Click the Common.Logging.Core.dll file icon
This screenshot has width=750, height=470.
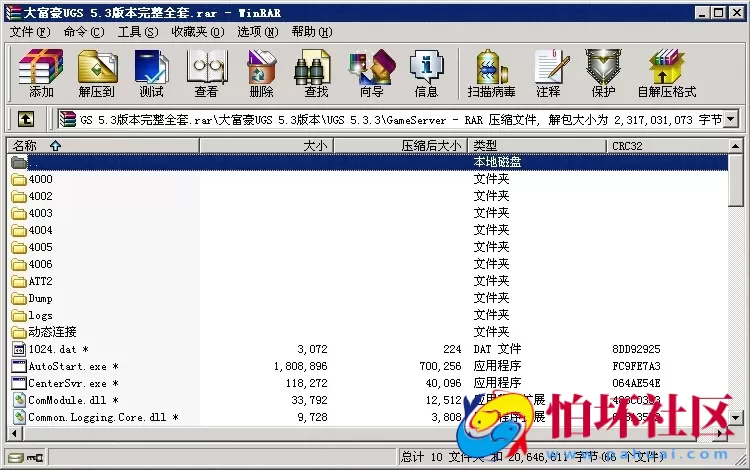click(19, 417)
